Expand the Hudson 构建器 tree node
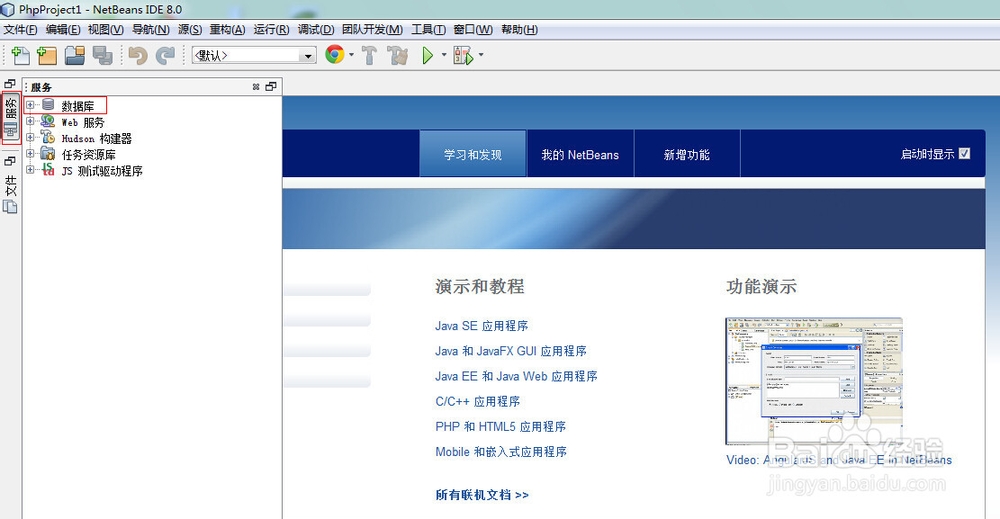Screen dimensions: 1000x519 point(30,136)
